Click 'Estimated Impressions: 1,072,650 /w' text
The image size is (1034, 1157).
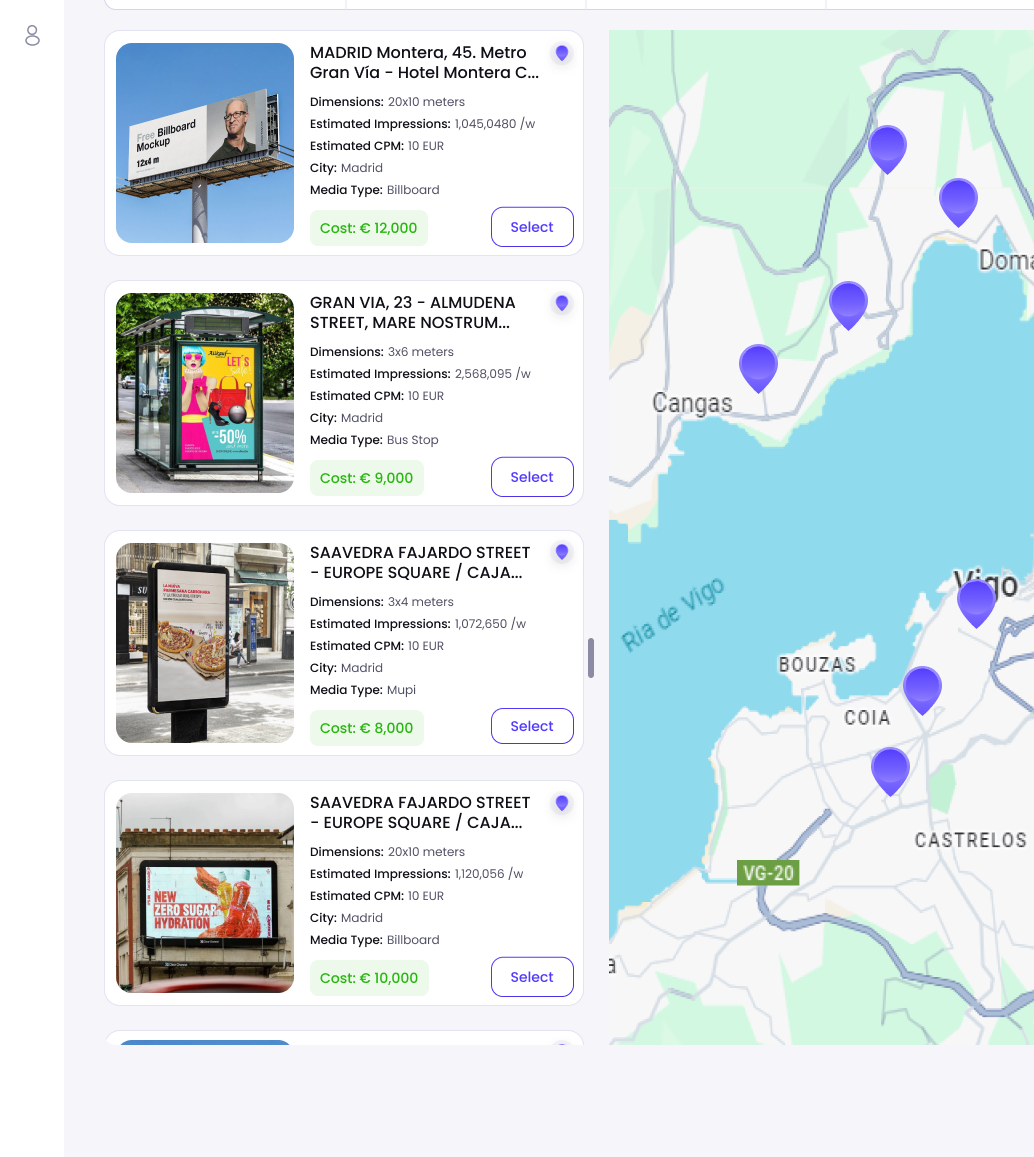418,624
